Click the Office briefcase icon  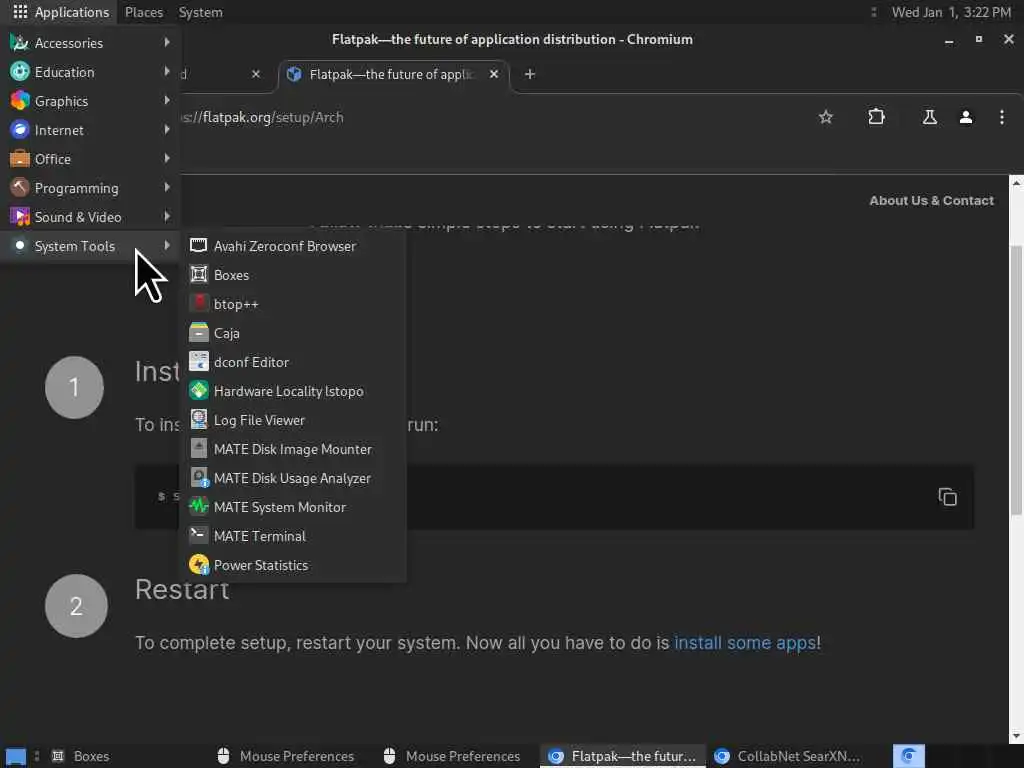pyautogui.click(x=20, y=159)
